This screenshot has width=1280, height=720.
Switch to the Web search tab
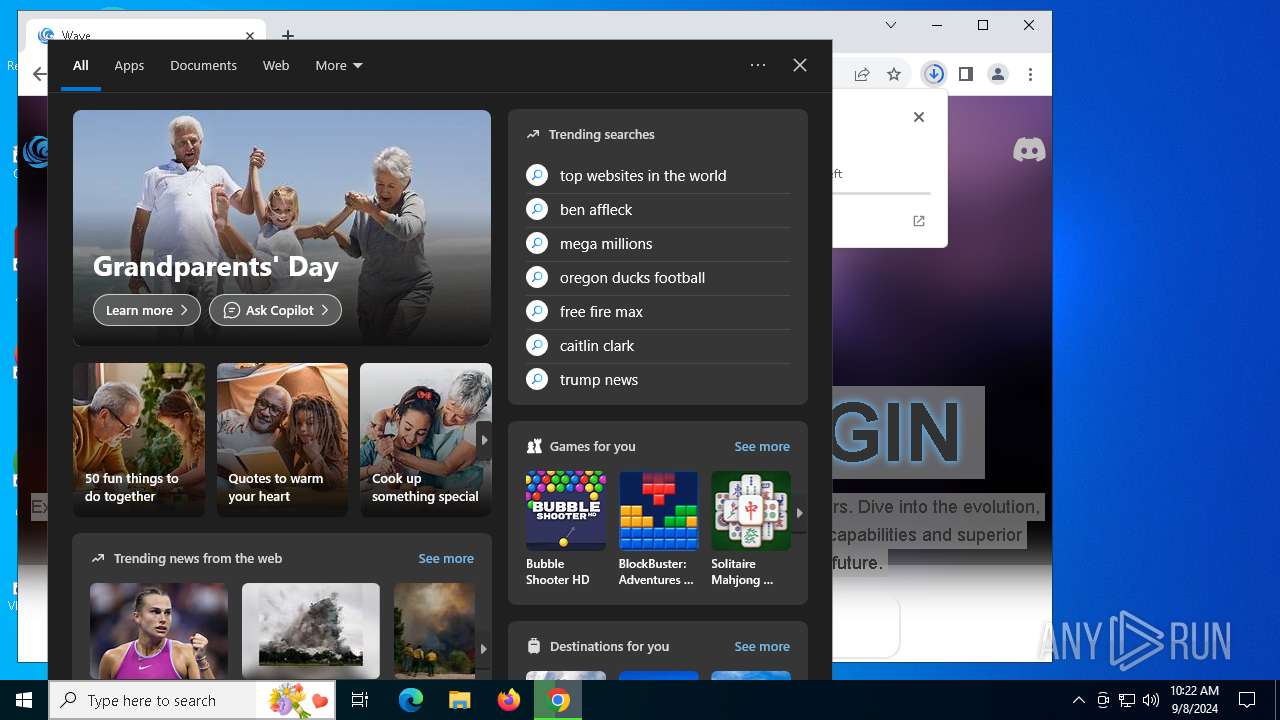pos(276,65)
